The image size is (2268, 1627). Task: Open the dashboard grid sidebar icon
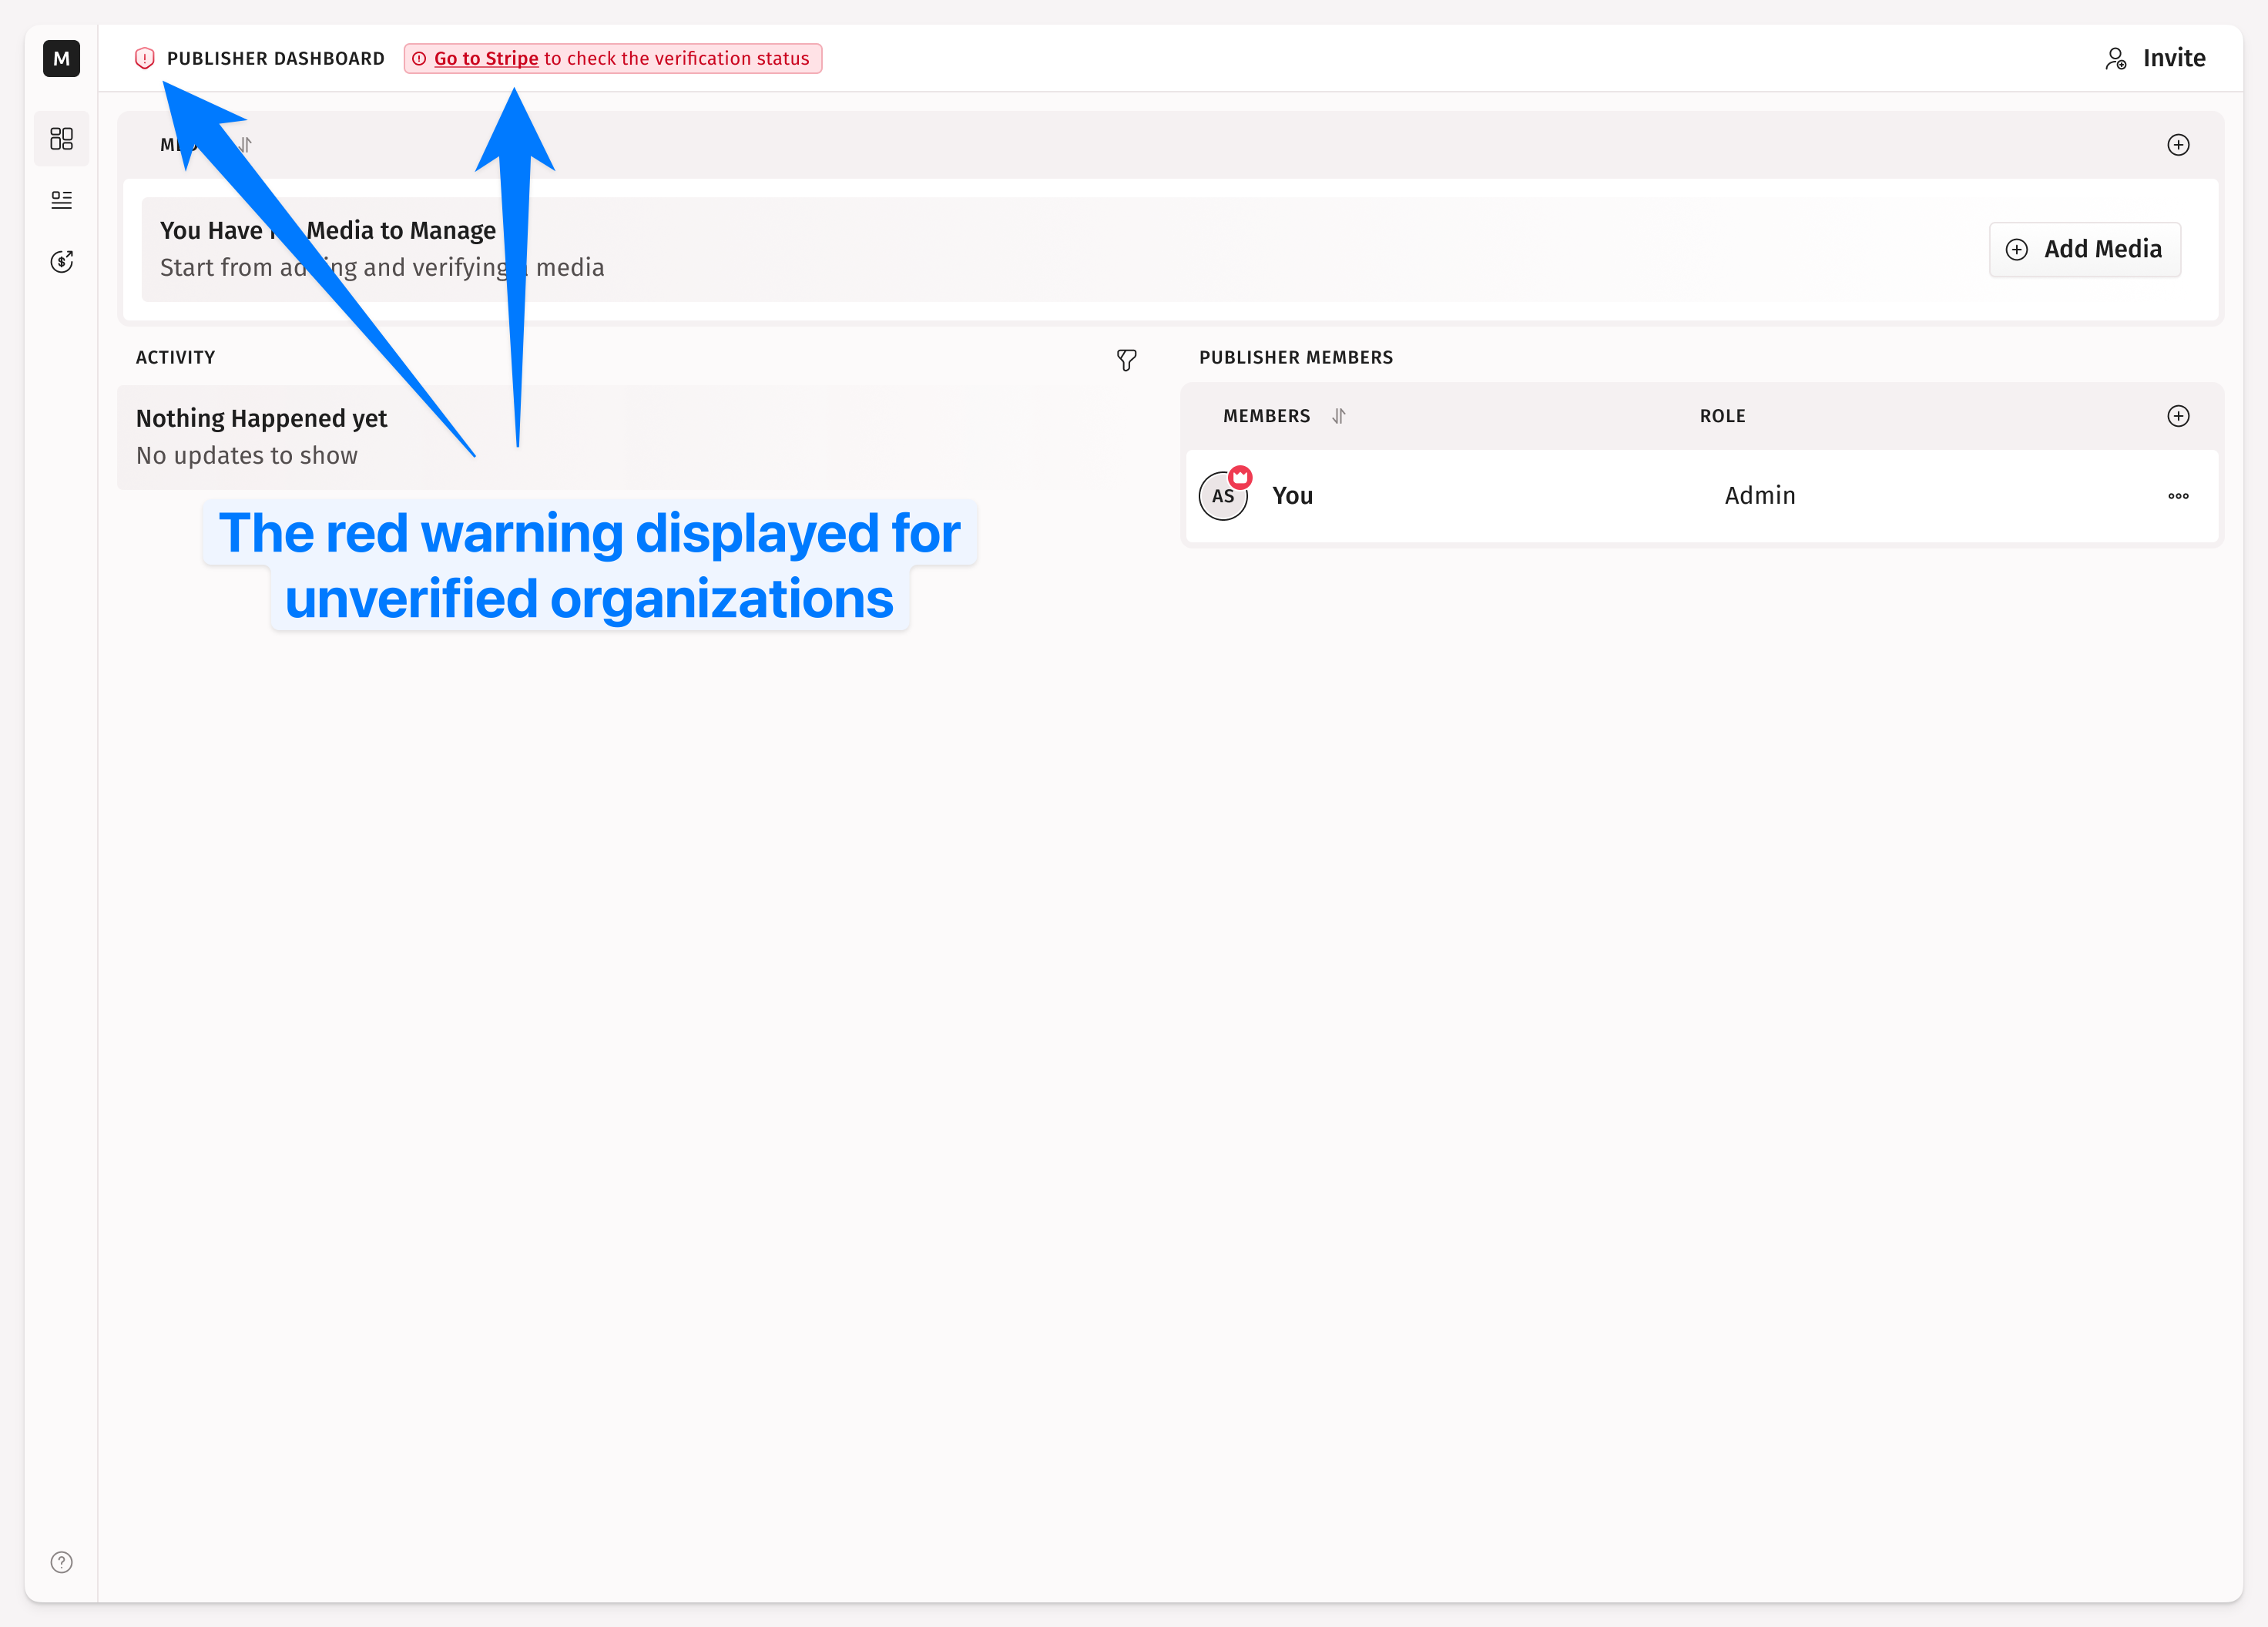click(x=61, y=138)
